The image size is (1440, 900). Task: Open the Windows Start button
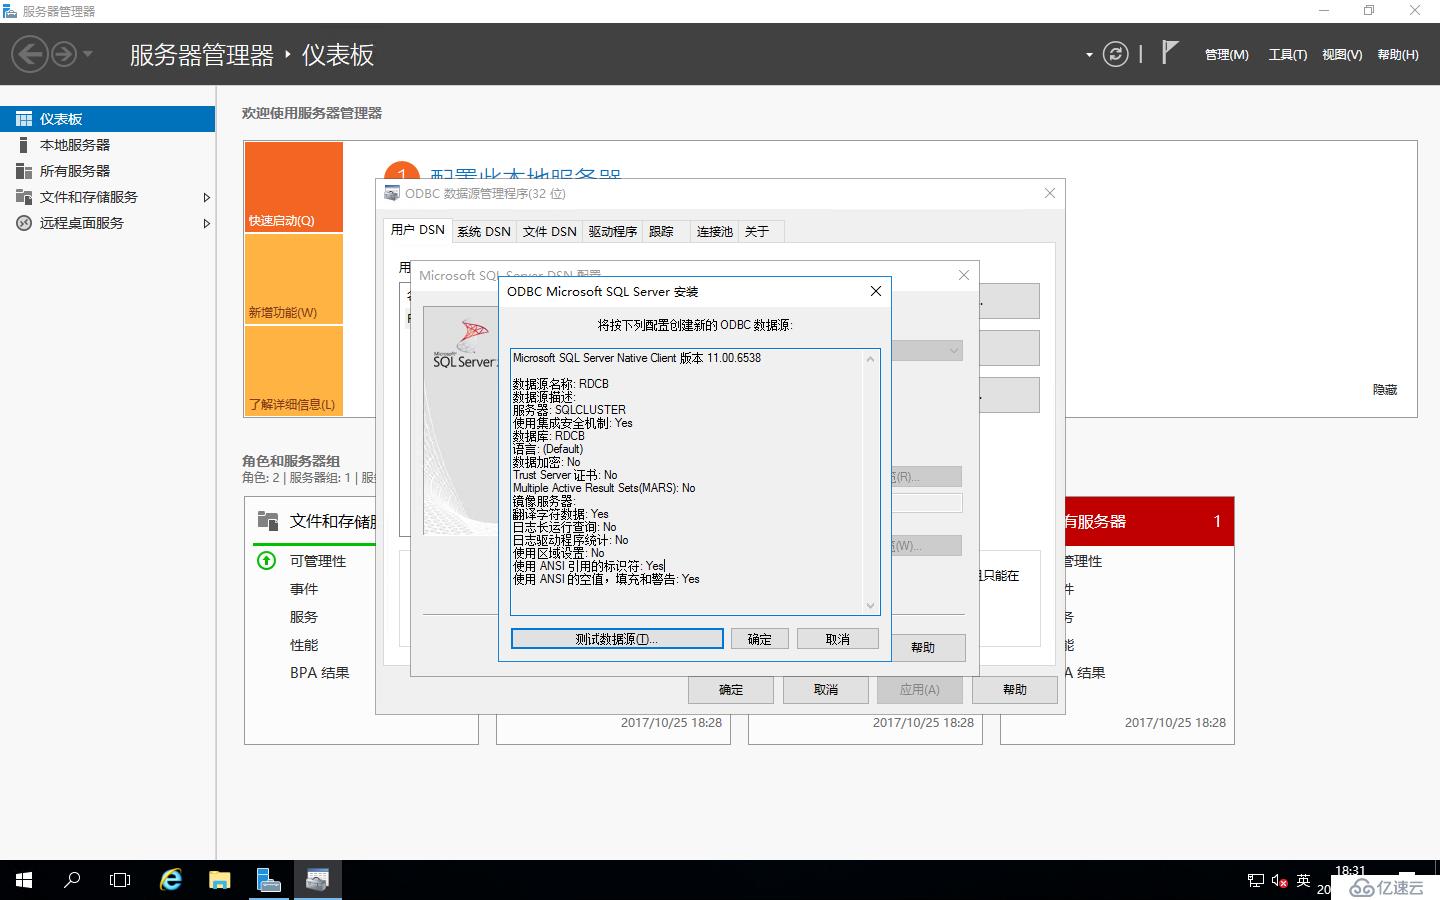click(24, 880)
